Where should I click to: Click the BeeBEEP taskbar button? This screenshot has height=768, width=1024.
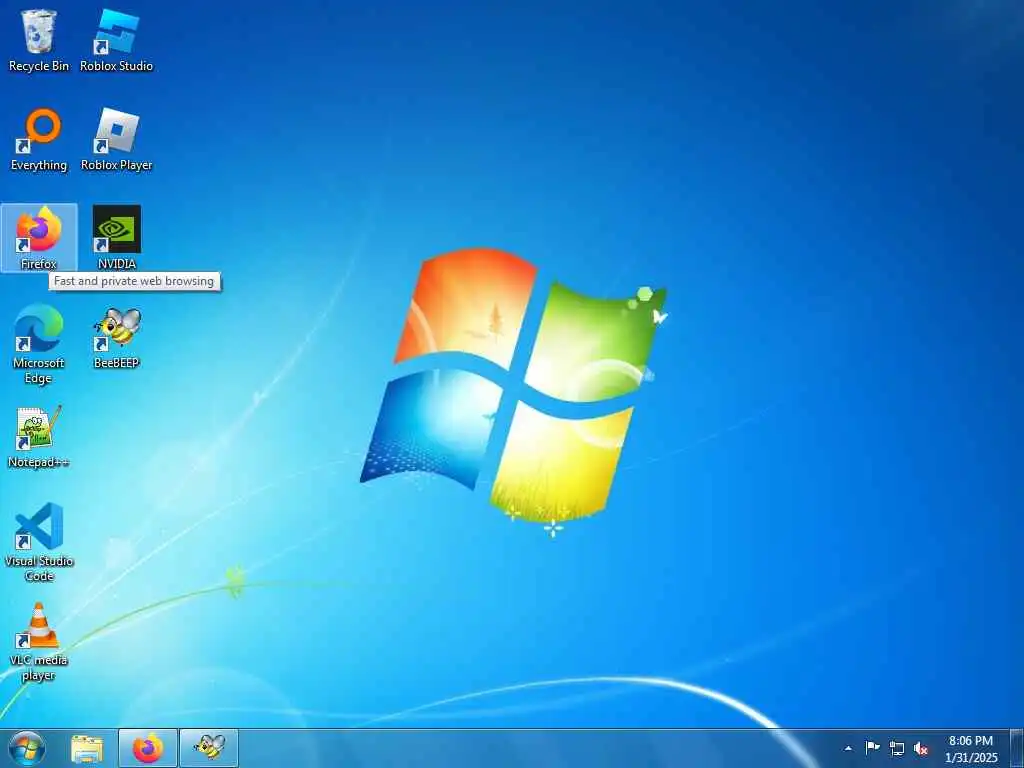point(209,748)
